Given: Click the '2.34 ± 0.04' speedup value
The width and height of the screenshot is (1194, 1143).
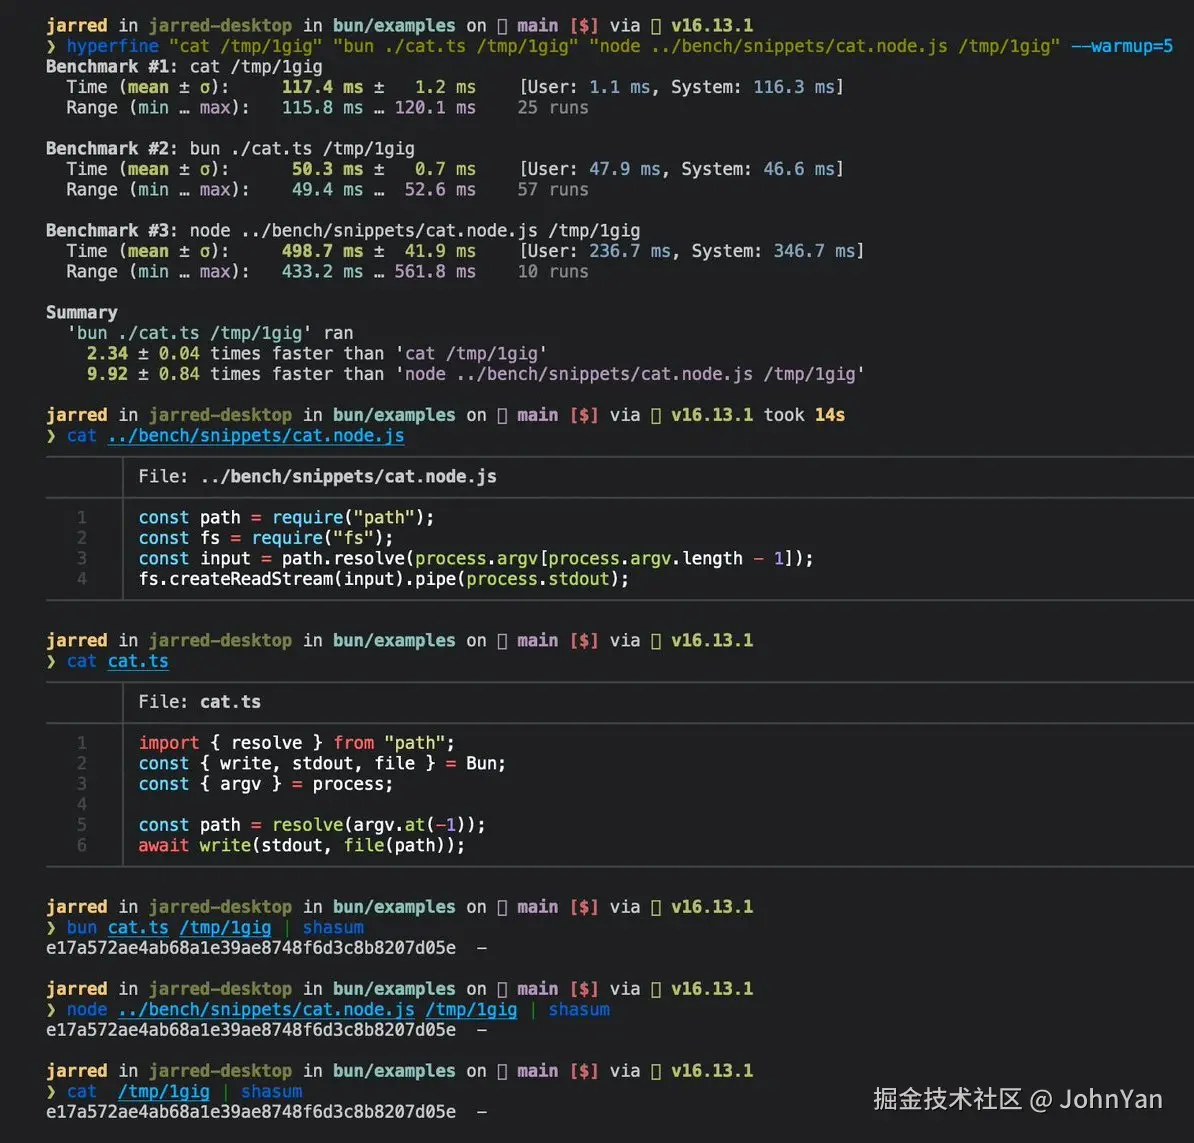Looking at the screenshot, I should [x=143, y=354].
